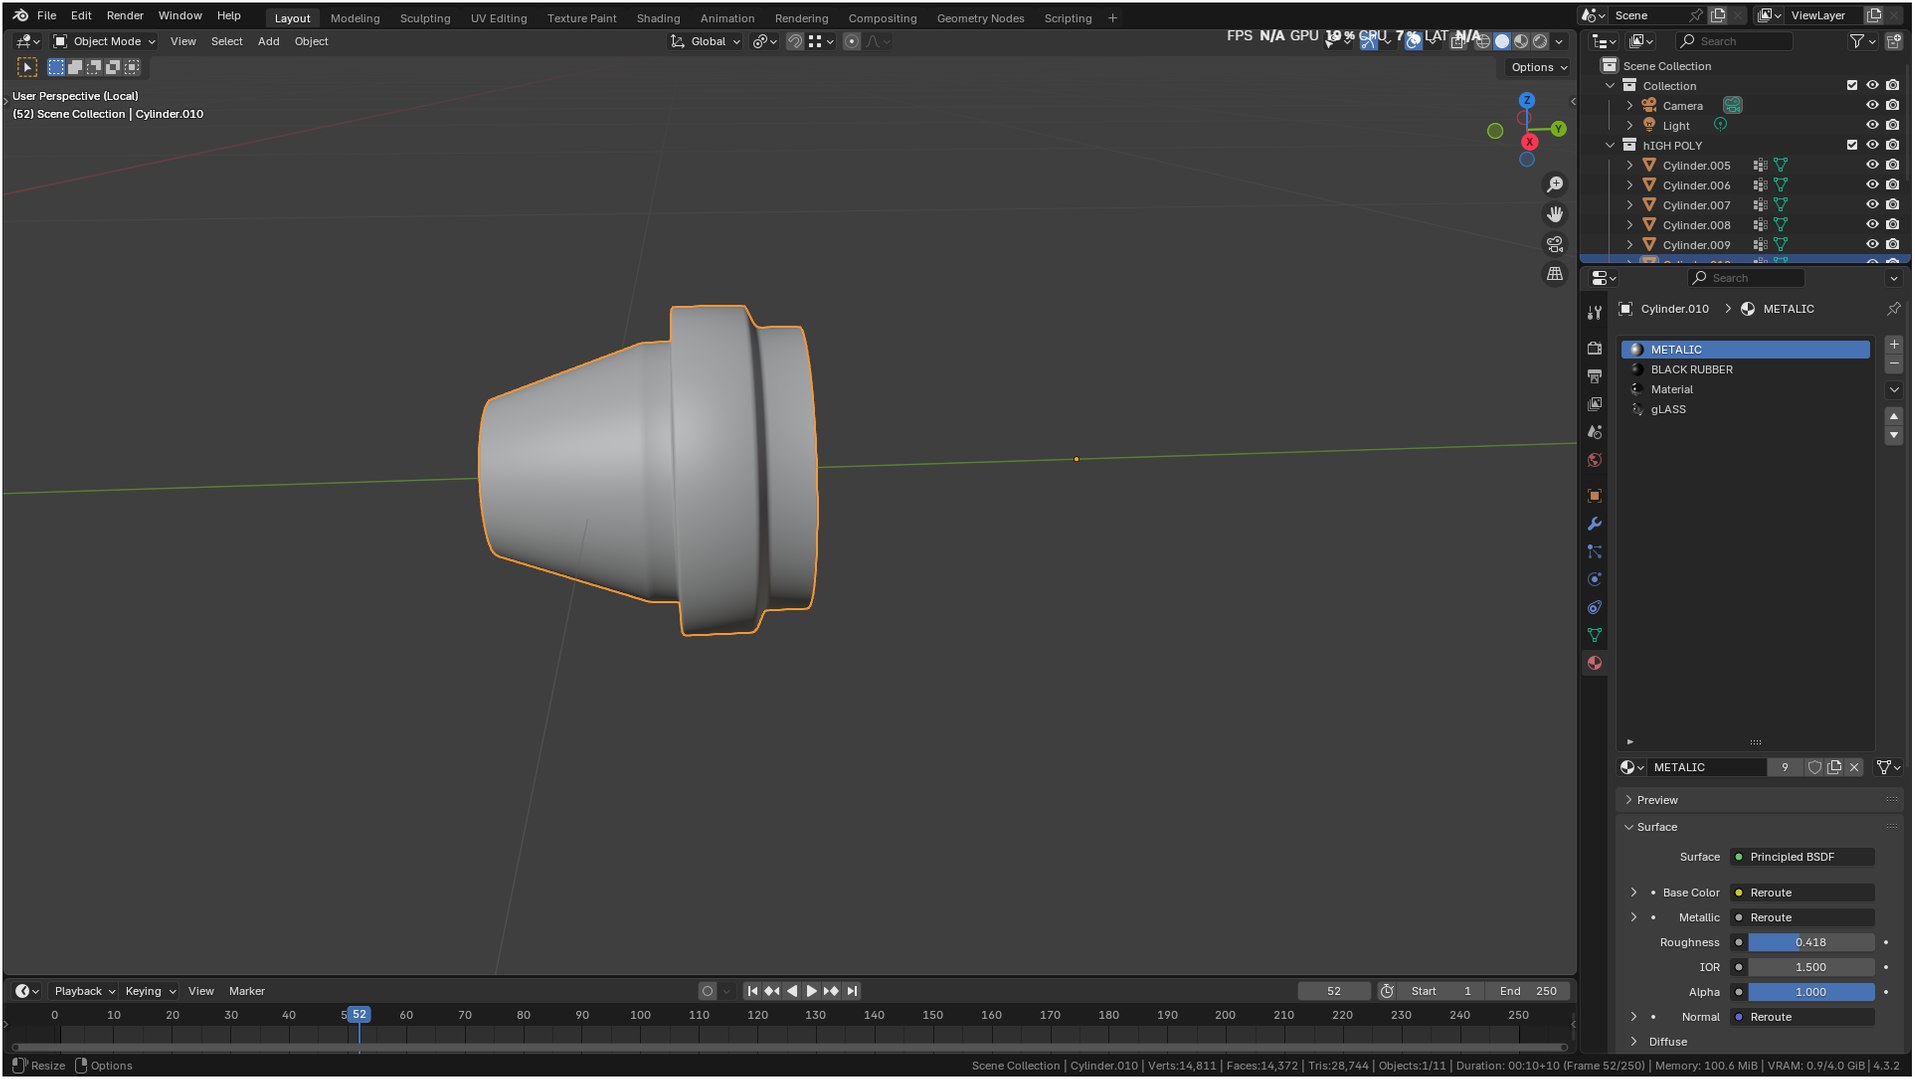Open the View Layer properties tab
The width and height of the screenshot is (1915, 1080).
(x=1594, y=404)
